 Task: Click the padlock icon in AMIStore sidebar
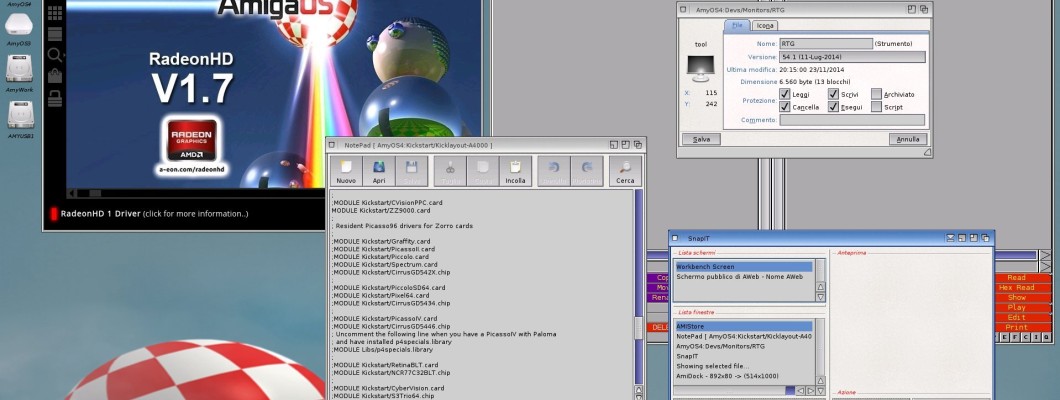(x=55, y=99)
